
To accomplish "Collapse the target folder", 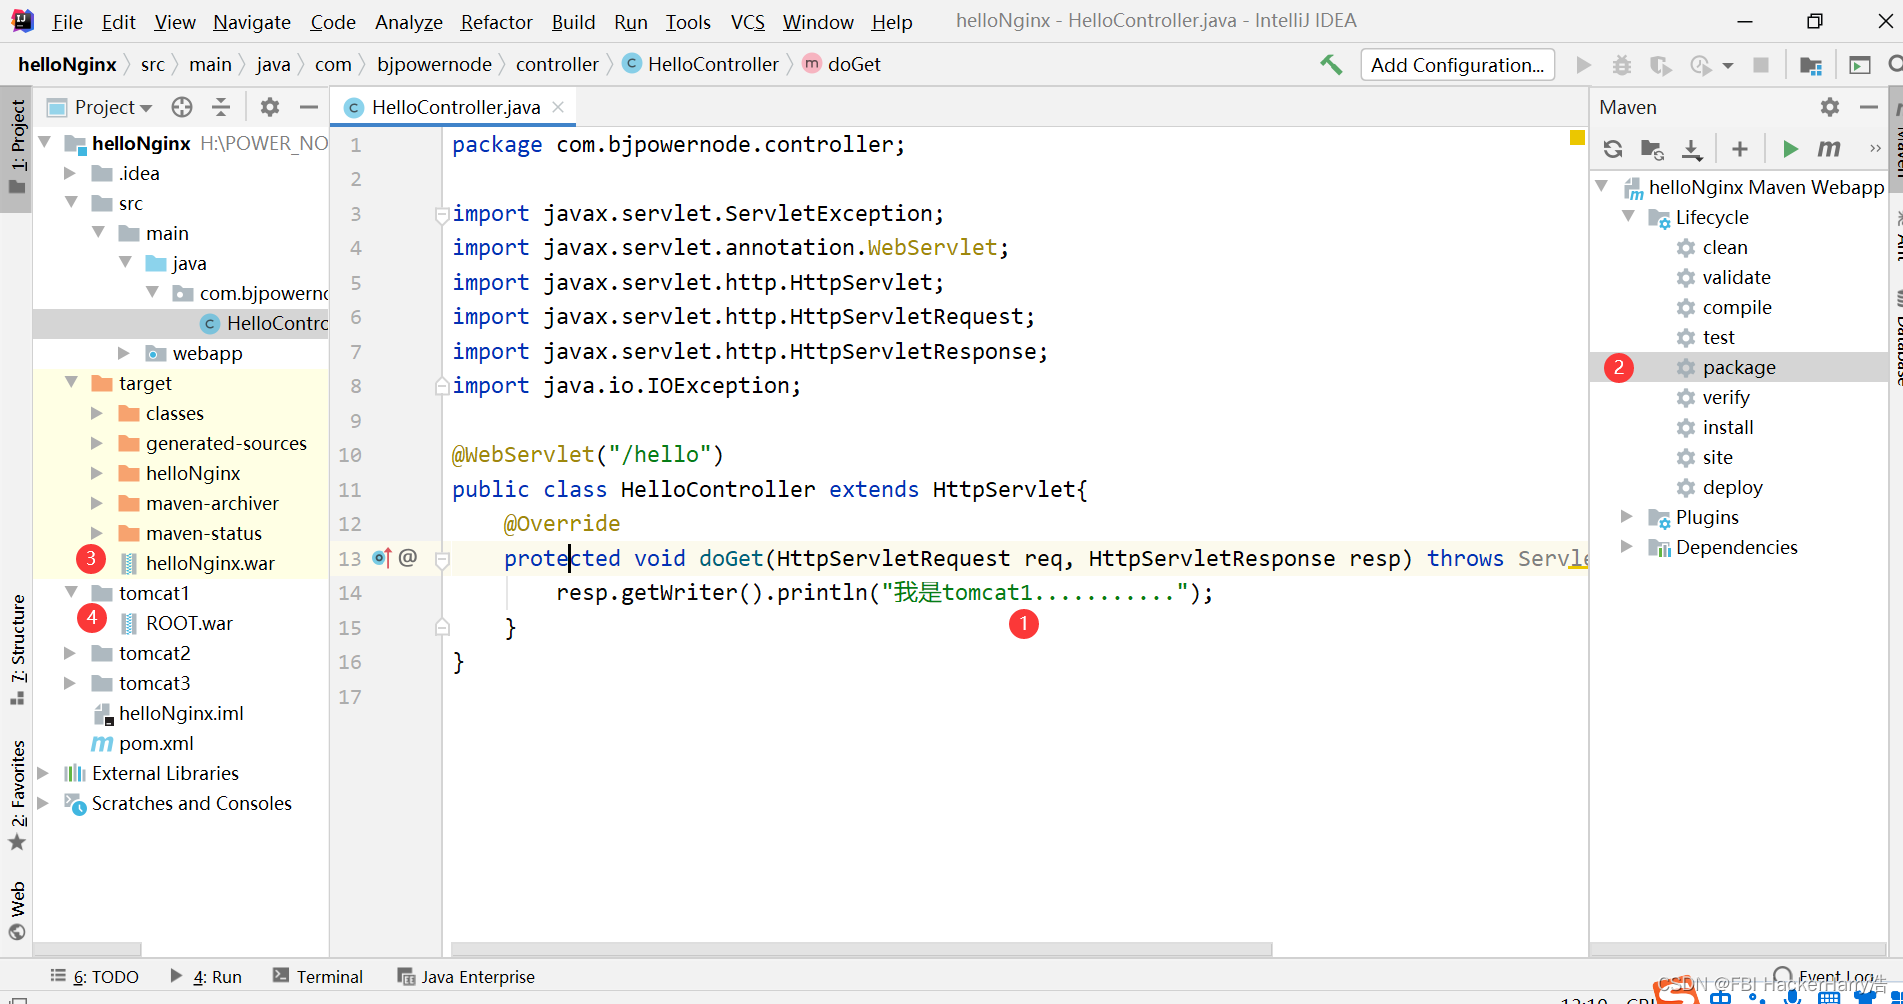I will click(x=71, y=382).
